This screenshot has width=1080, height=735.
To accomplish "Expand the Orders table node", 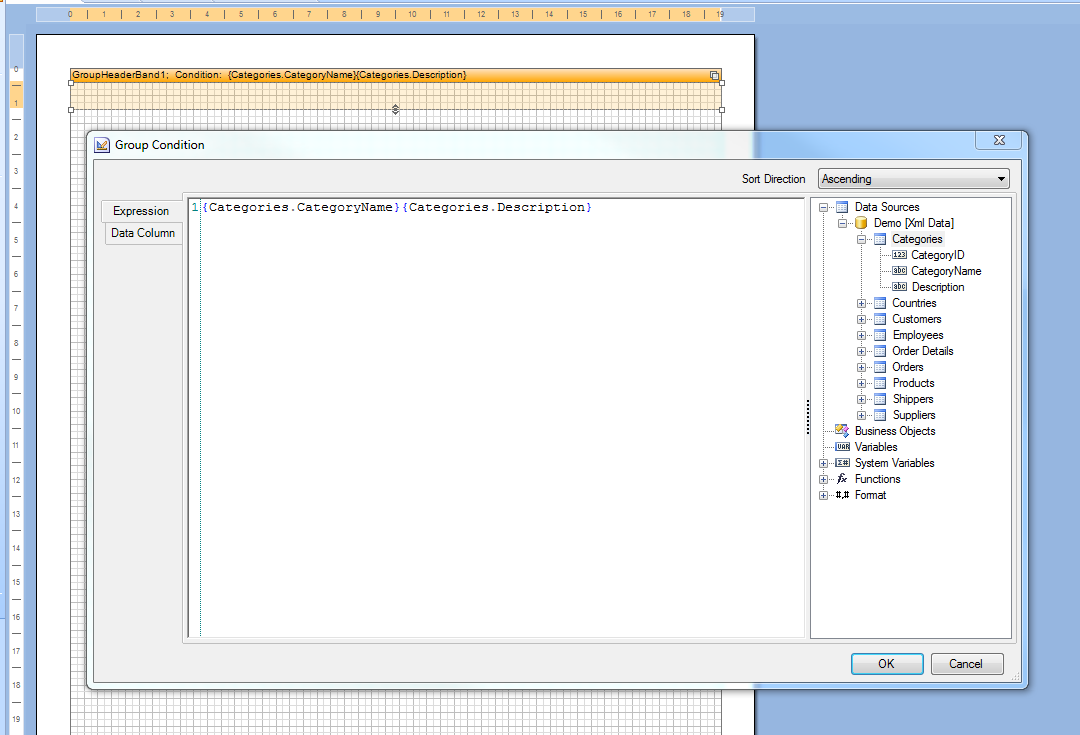I will 861,368.
